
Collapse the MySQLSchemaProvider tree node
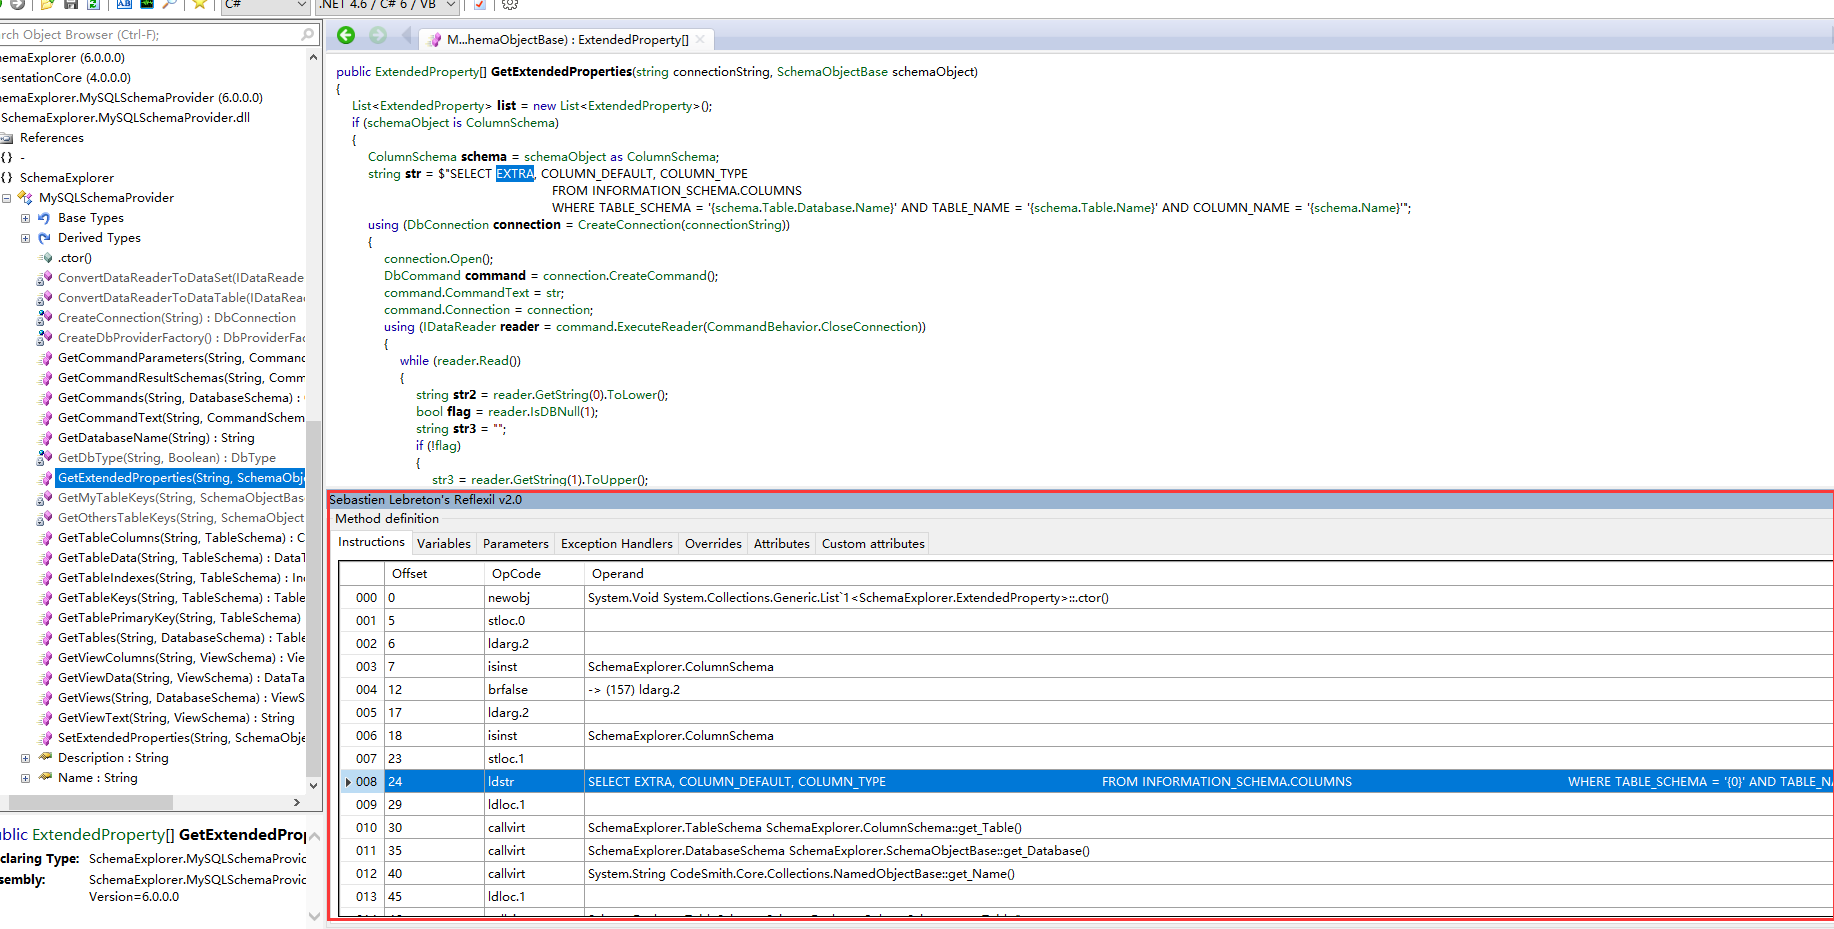[7, 198]
